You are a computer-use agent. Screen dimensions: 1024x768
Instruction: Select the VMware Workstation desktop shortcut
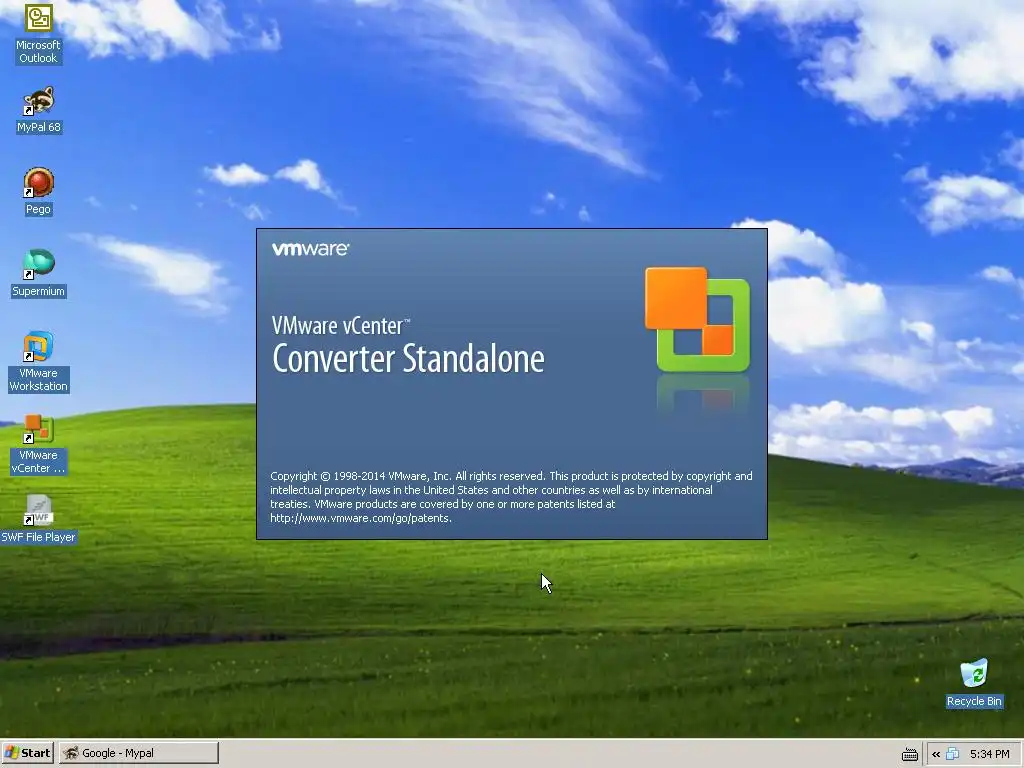tap(39, 362)
